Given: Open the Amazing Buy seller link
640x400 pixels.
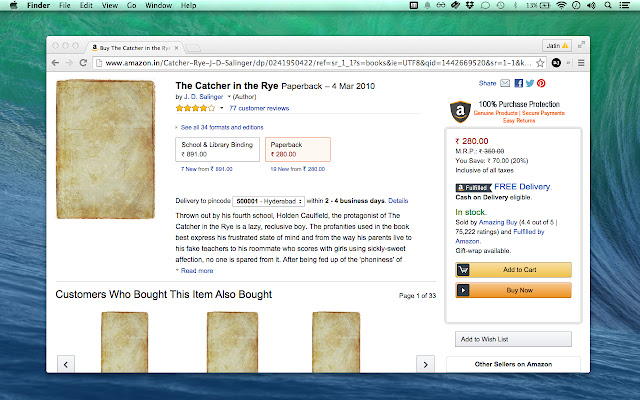Looking at the screenshot, I should pos(498,222).
